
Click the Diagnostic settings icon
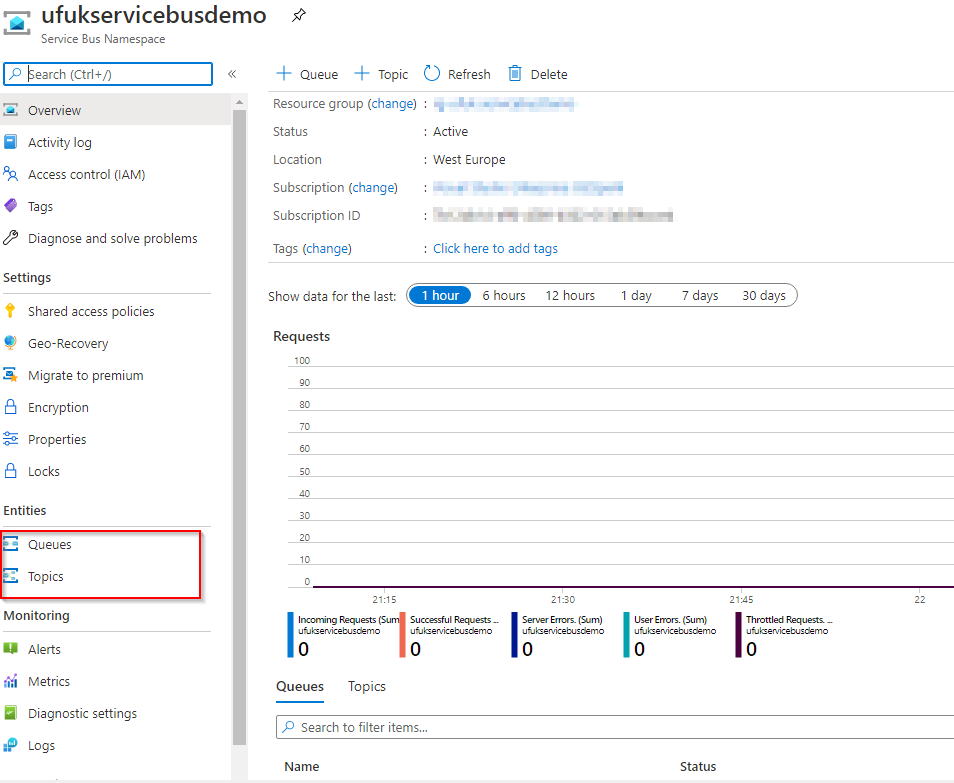pyautogui.click(x=10, y=712)
